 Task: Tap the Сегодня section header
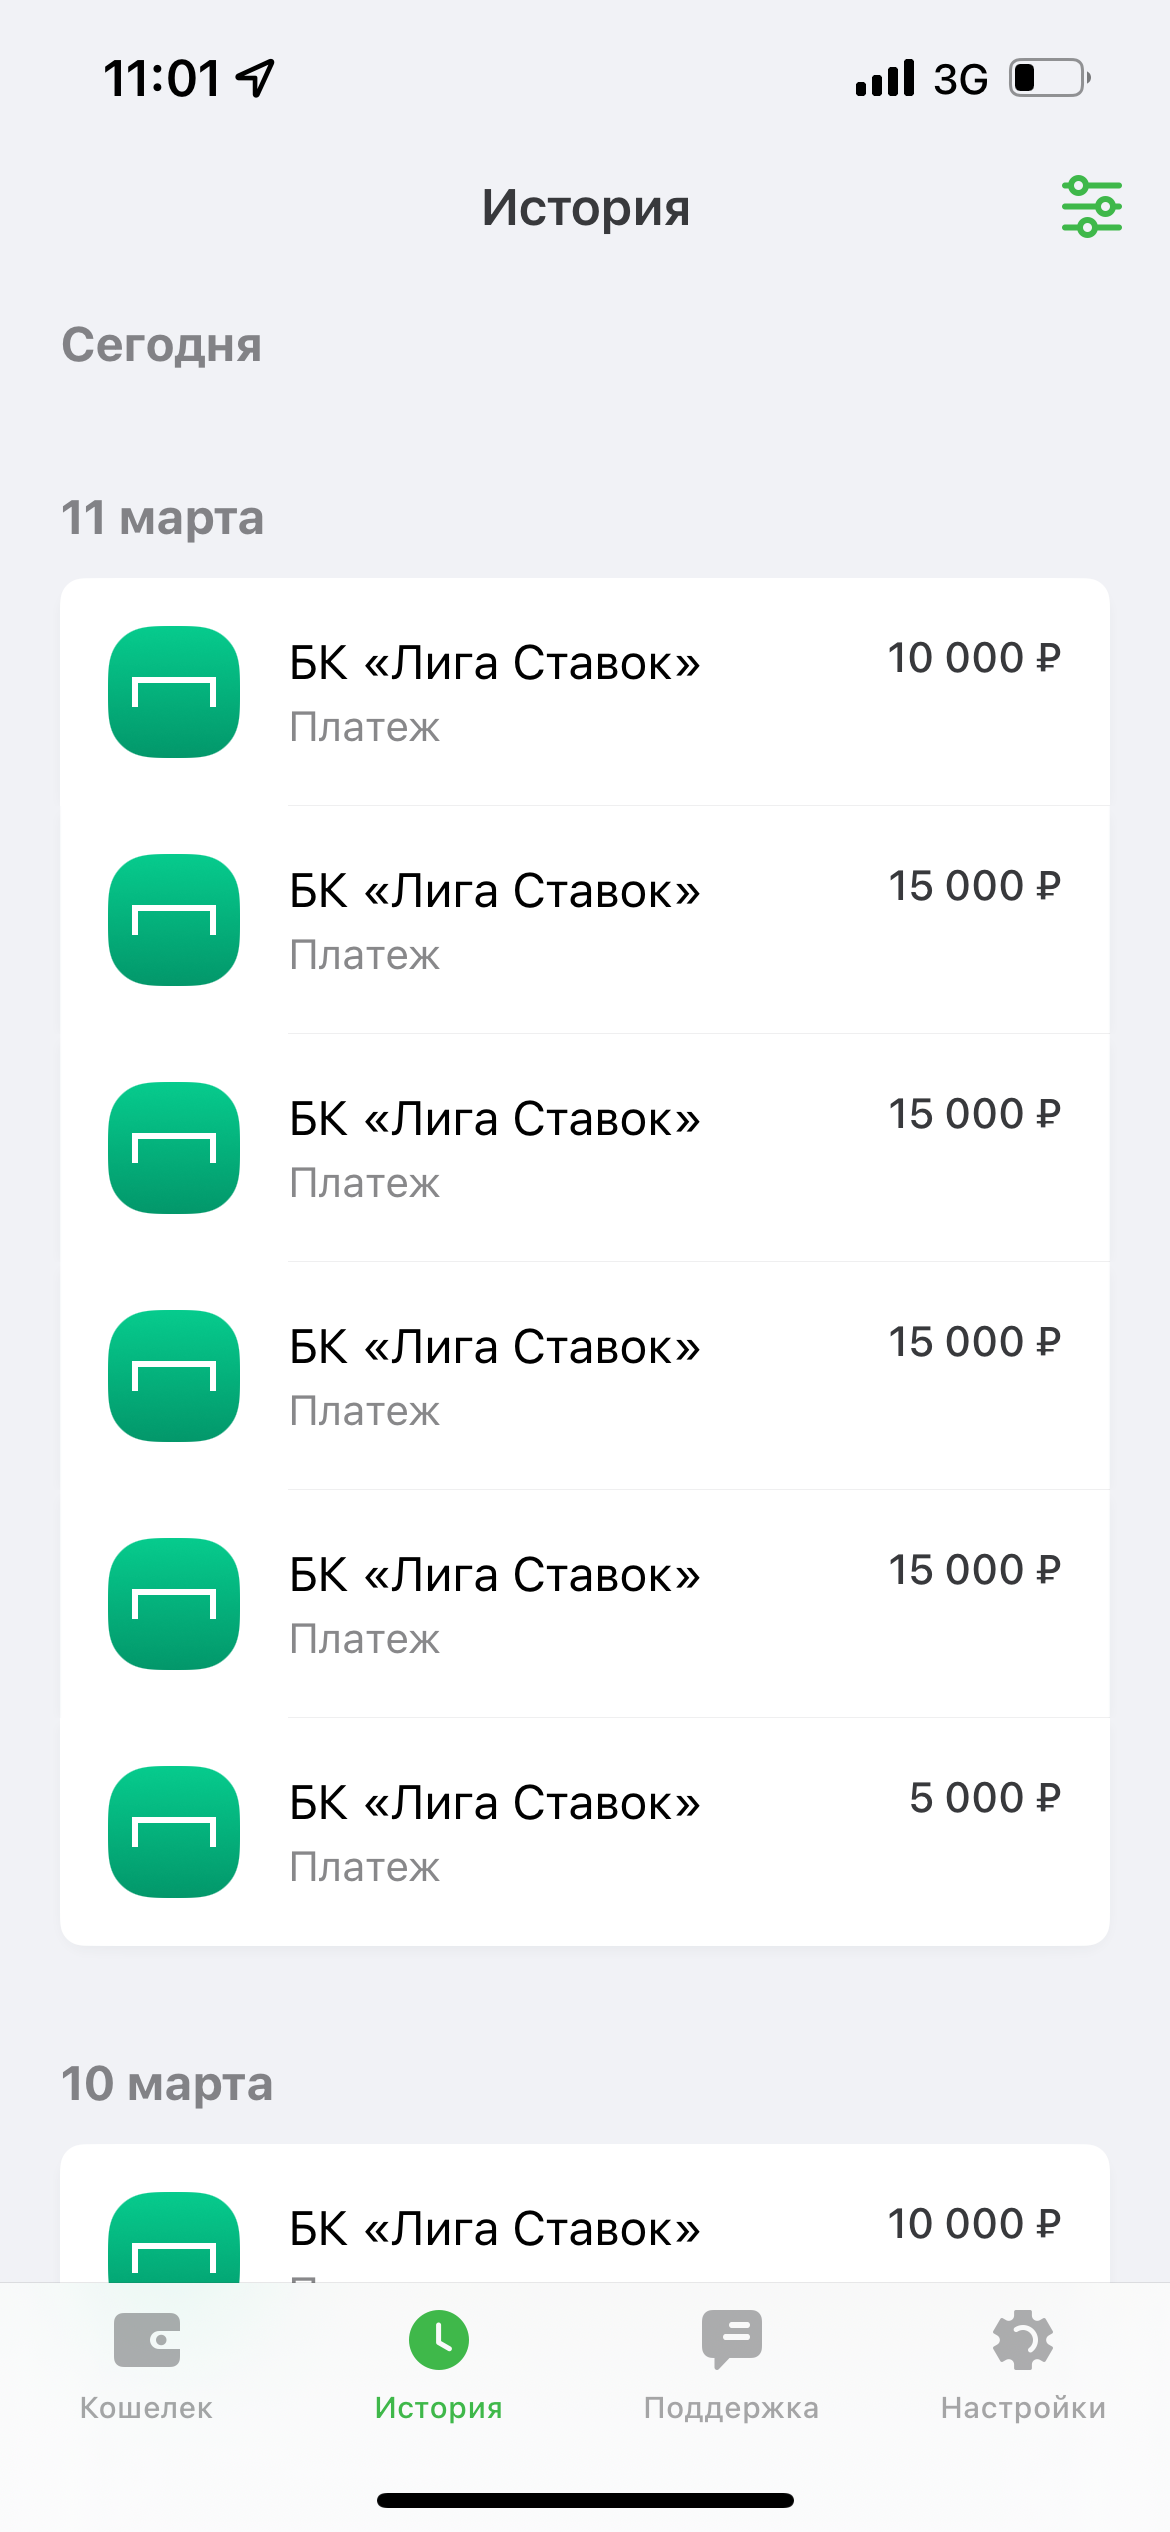[x=162, y=345]
